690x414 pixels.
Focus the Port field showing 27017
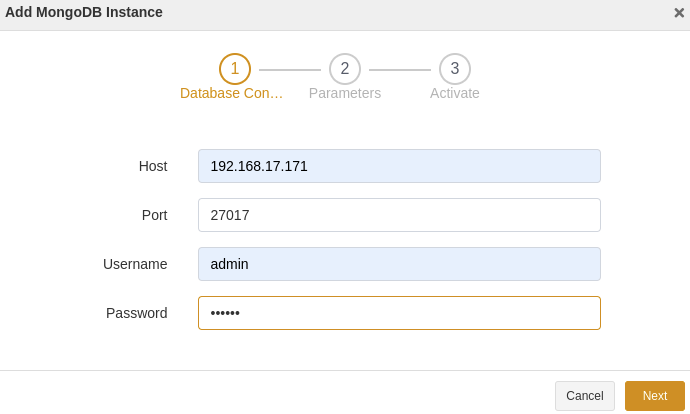pyautogui.click(x=399, y=215)
